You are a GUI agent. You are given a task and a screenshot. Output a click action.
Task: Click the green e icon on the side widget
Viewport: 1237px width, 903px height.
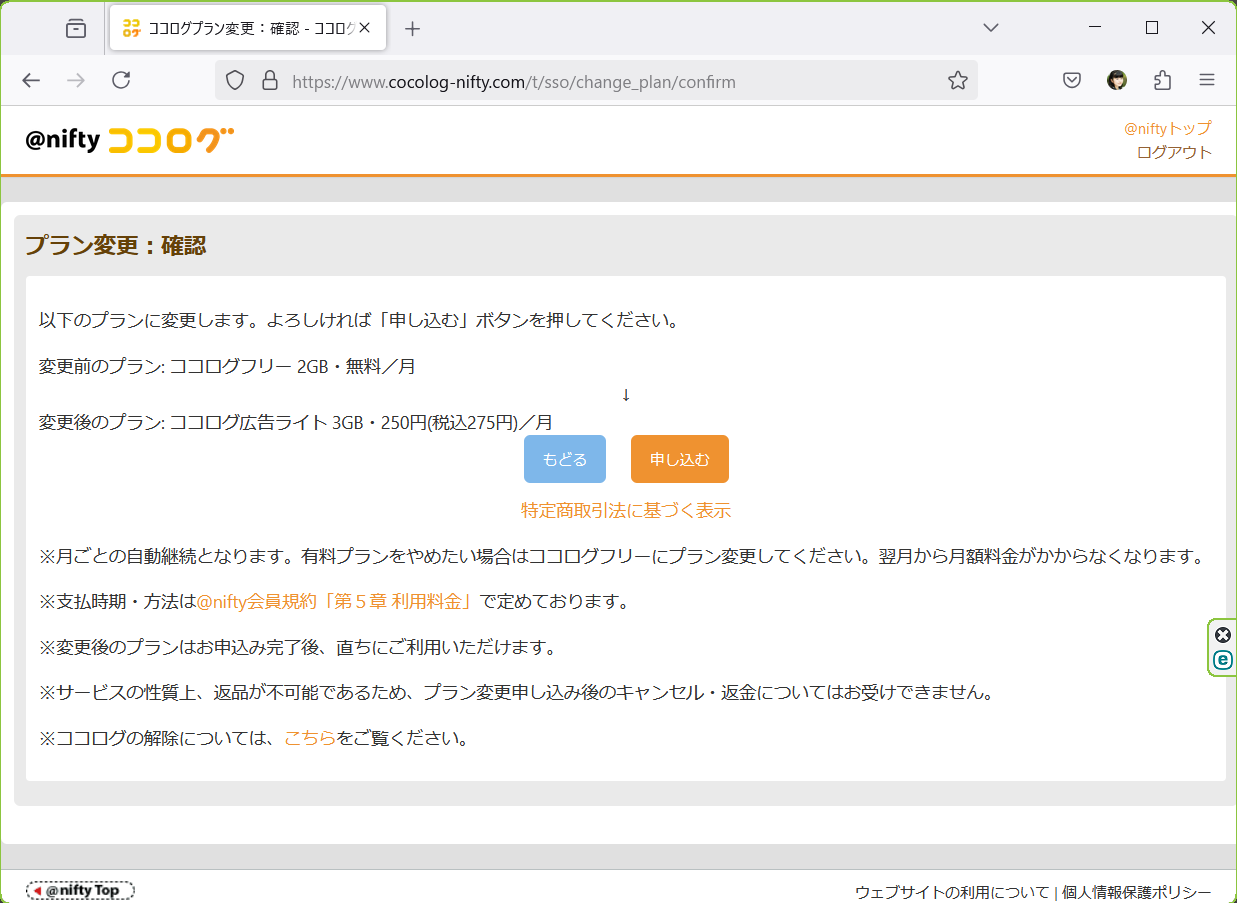(x=1222, y=660)
